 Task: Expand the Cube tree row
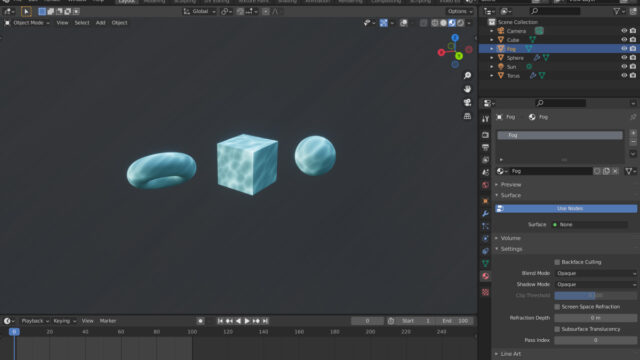tap(492, 40)
